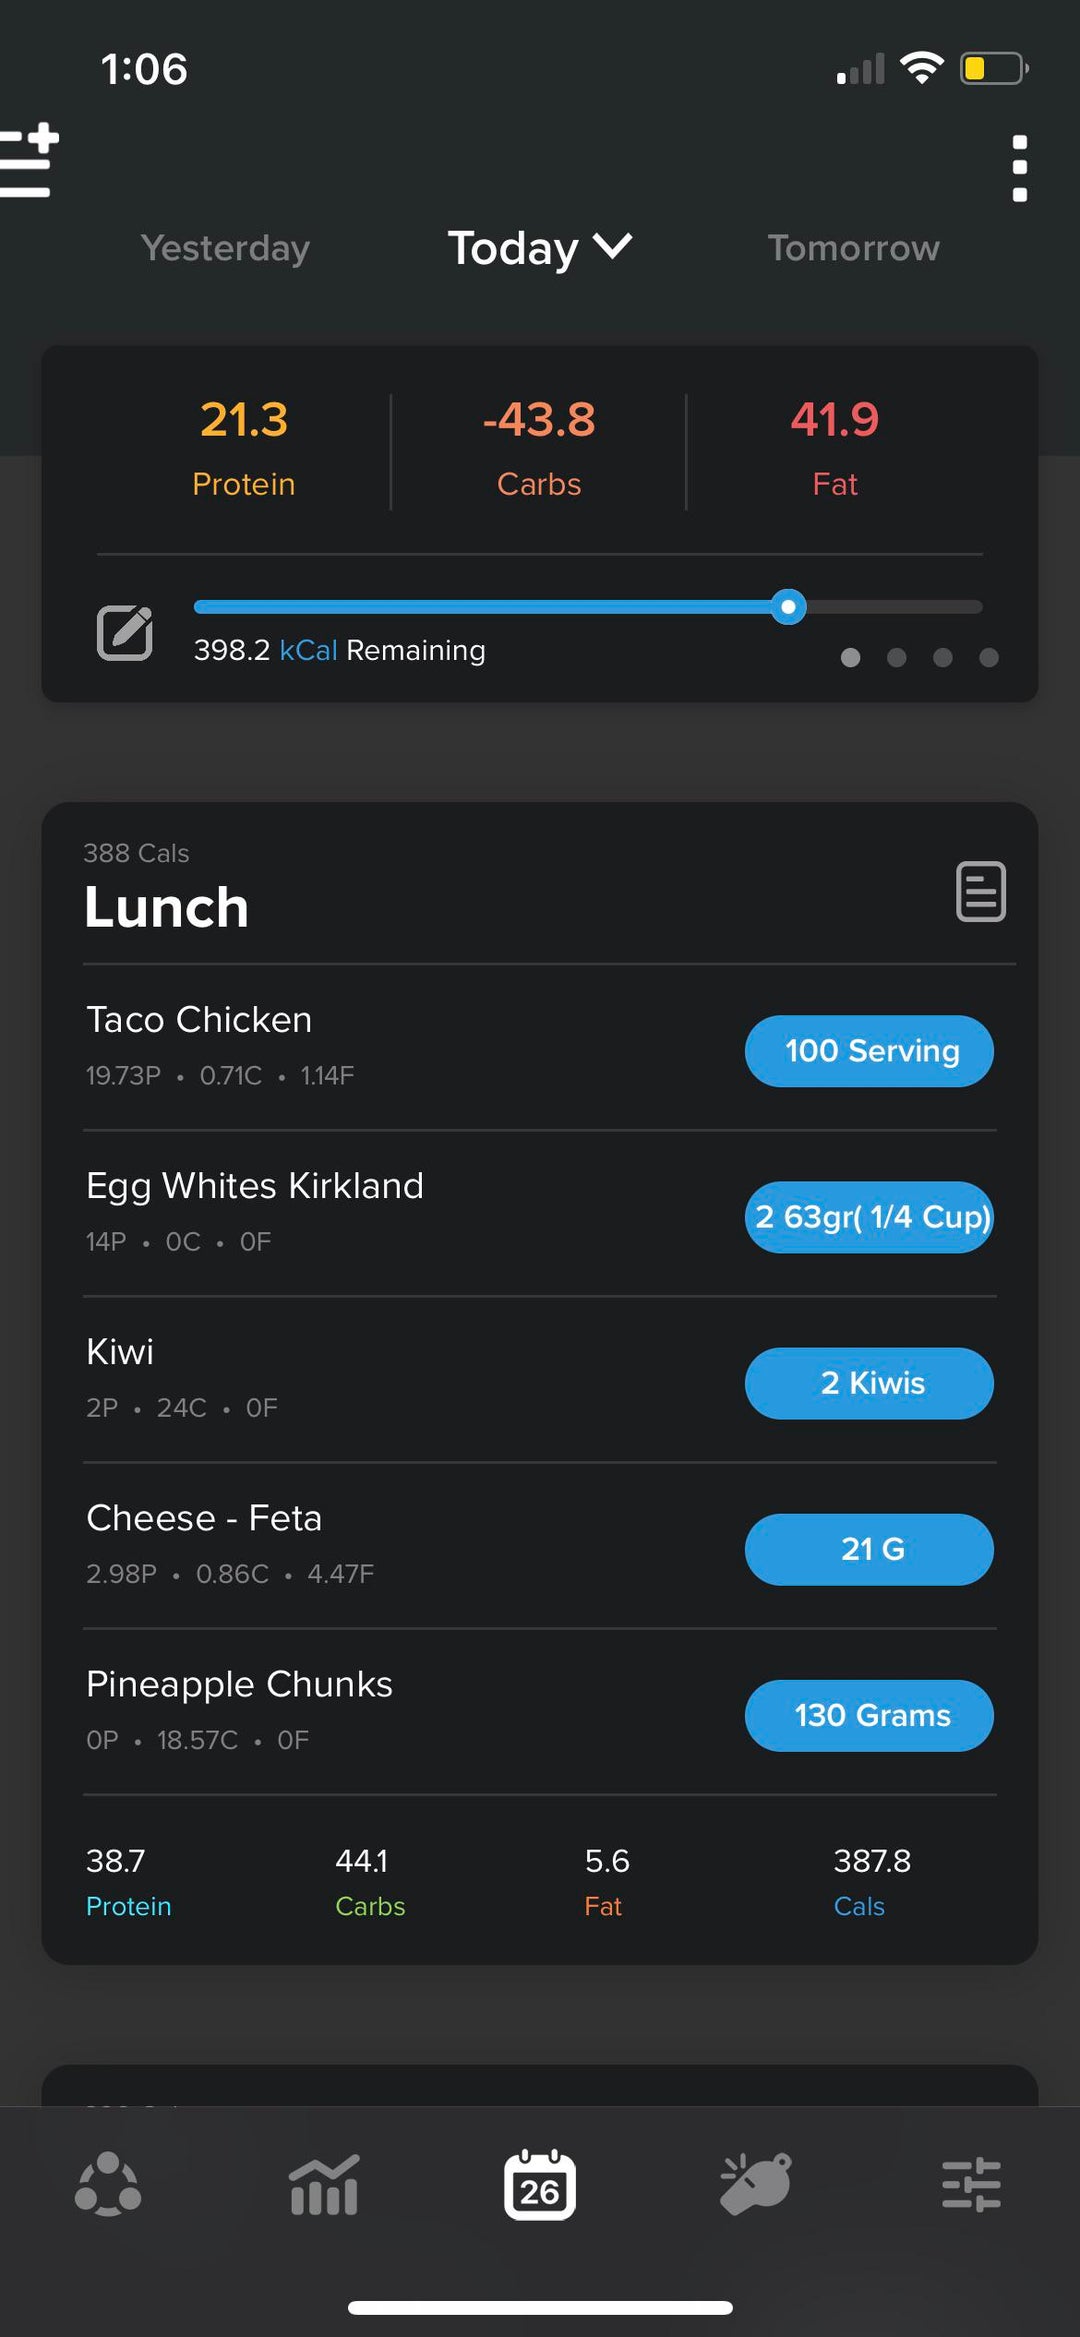Select the calendar diary icon showing 26

[x=539, y=2185]
